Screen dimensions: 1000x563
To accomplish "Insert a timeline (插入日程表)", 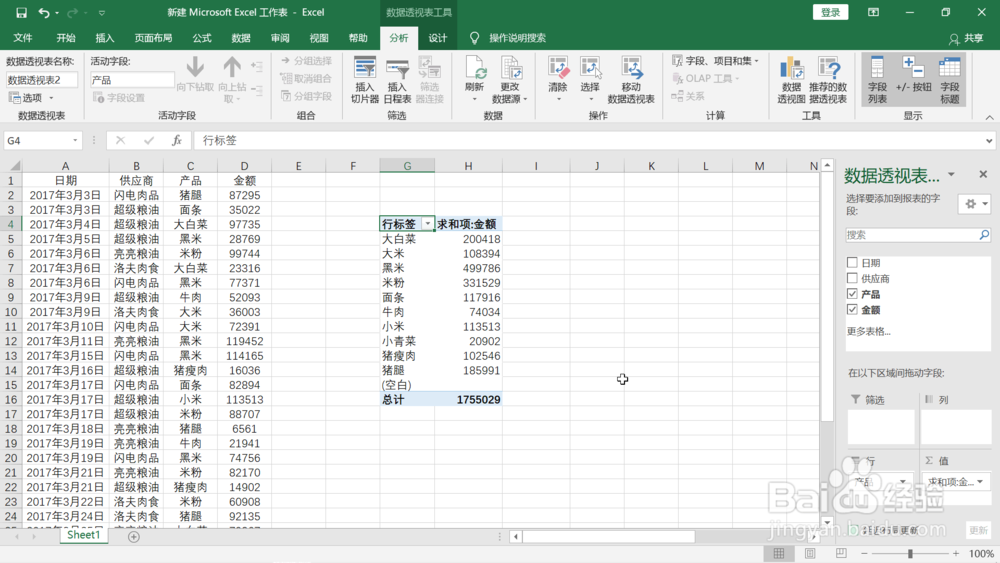I will 397,80.
